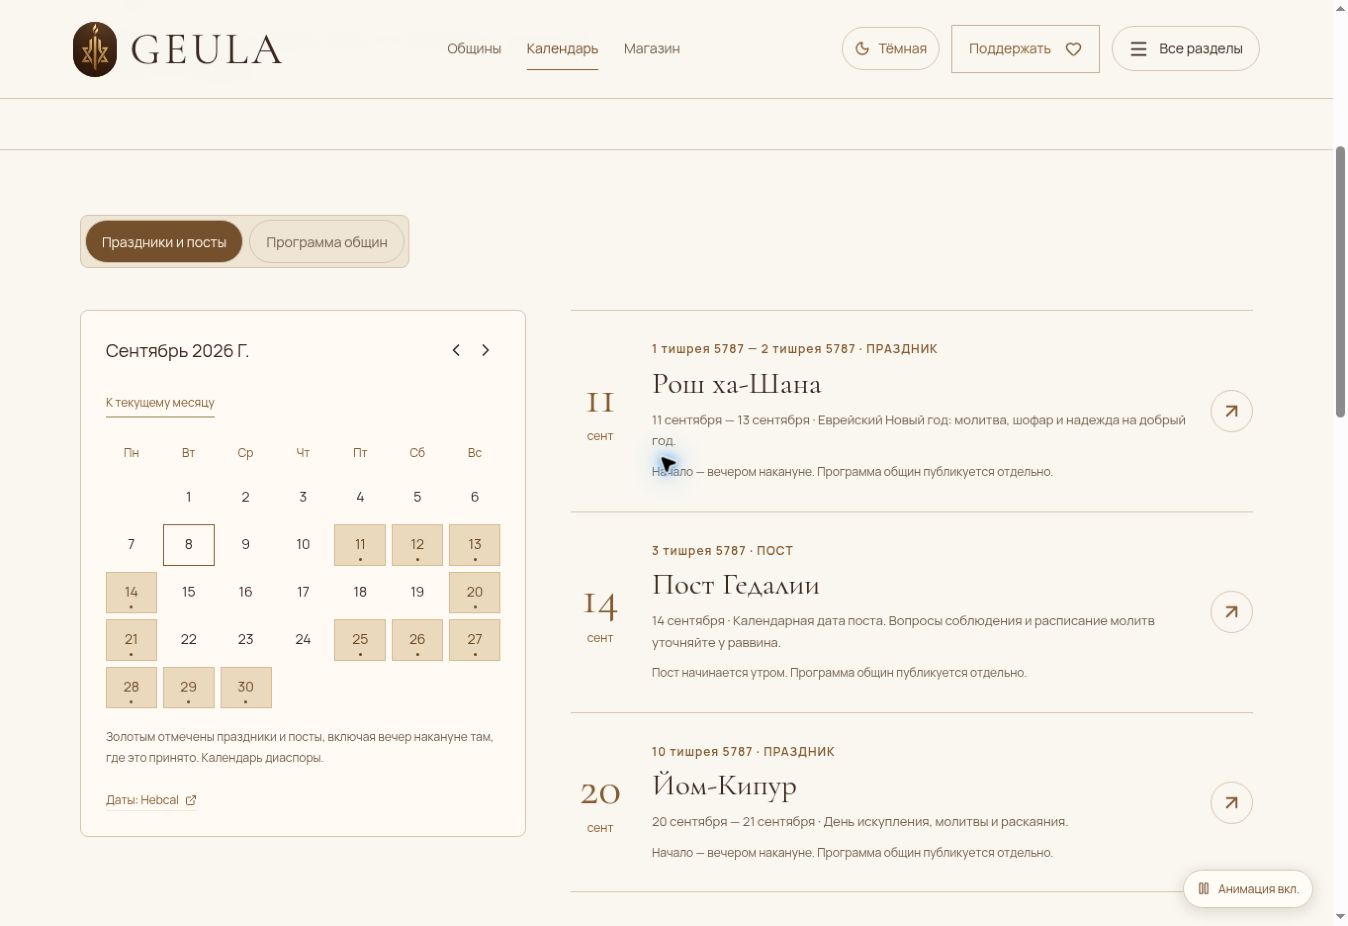Toggle animation with Анимация вкл. button

click(x=1248, y=888)
